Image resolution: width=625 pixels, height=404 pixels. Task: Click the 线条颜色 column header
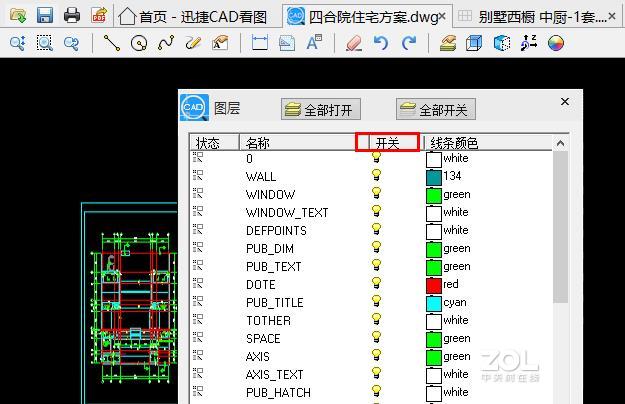[x=488, y=143]
